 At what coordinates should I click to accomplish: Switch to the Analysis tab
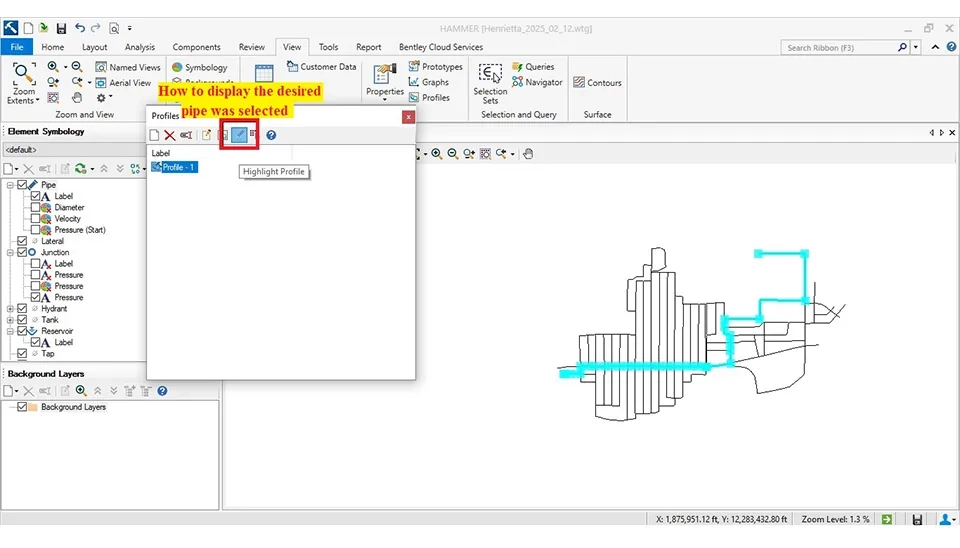(x=140, y=47)
